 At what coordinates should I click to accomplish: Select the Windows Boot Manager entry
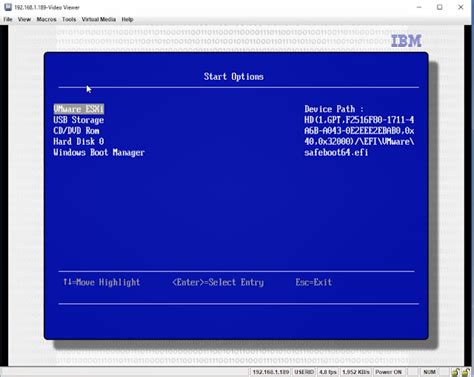(x=99, y=152)
